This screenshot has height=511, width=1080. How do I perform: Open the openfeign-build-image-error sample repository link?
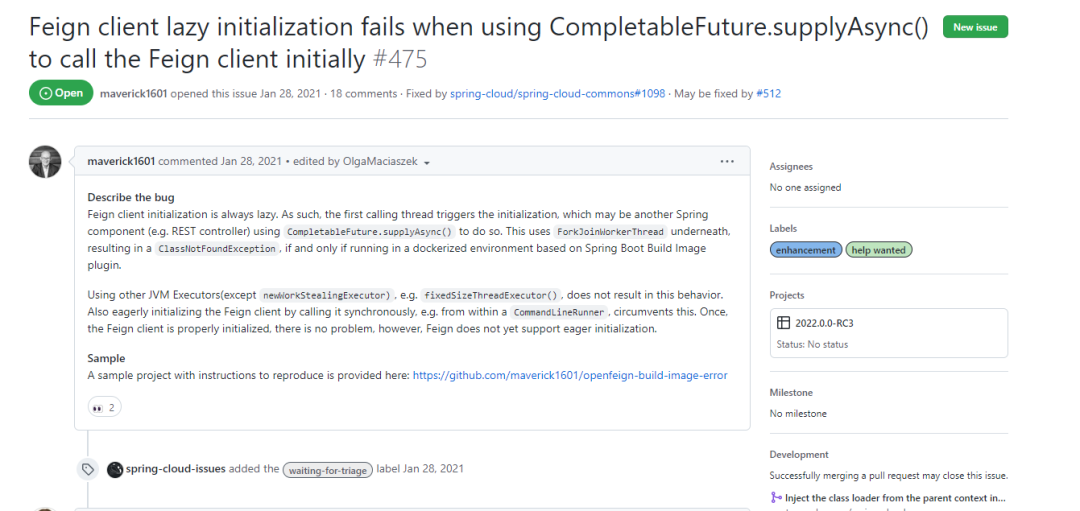pyautogui.click(x=570, y=376)
